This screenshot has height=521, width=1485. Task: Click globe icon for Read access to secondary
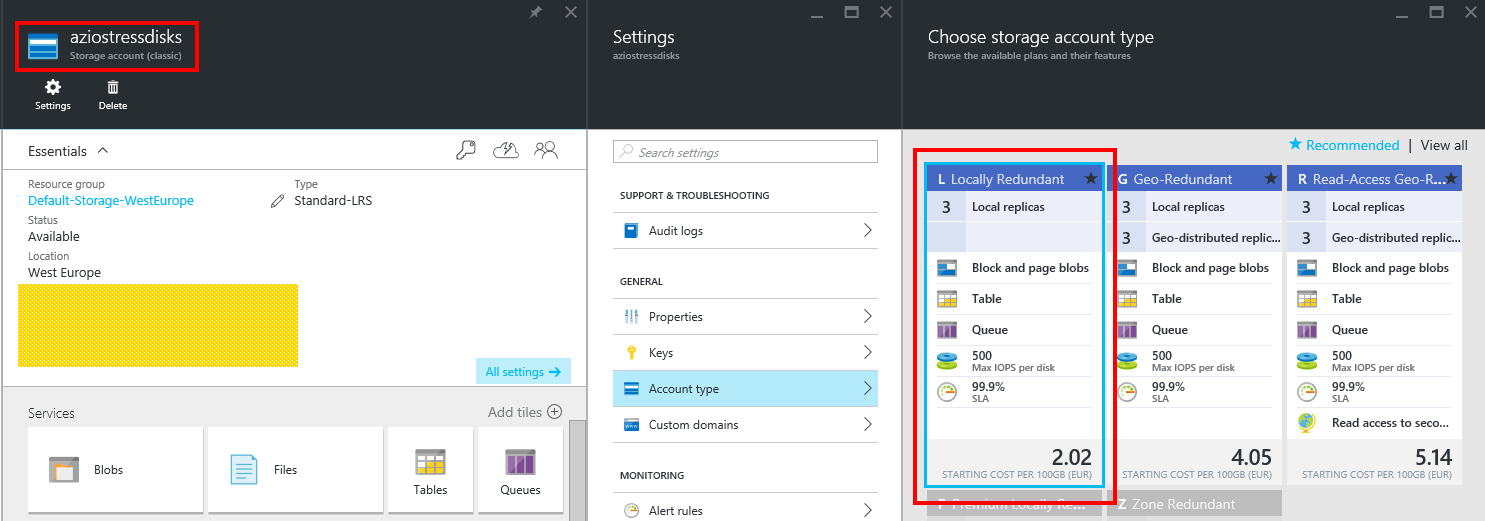tap(1307, 423)
